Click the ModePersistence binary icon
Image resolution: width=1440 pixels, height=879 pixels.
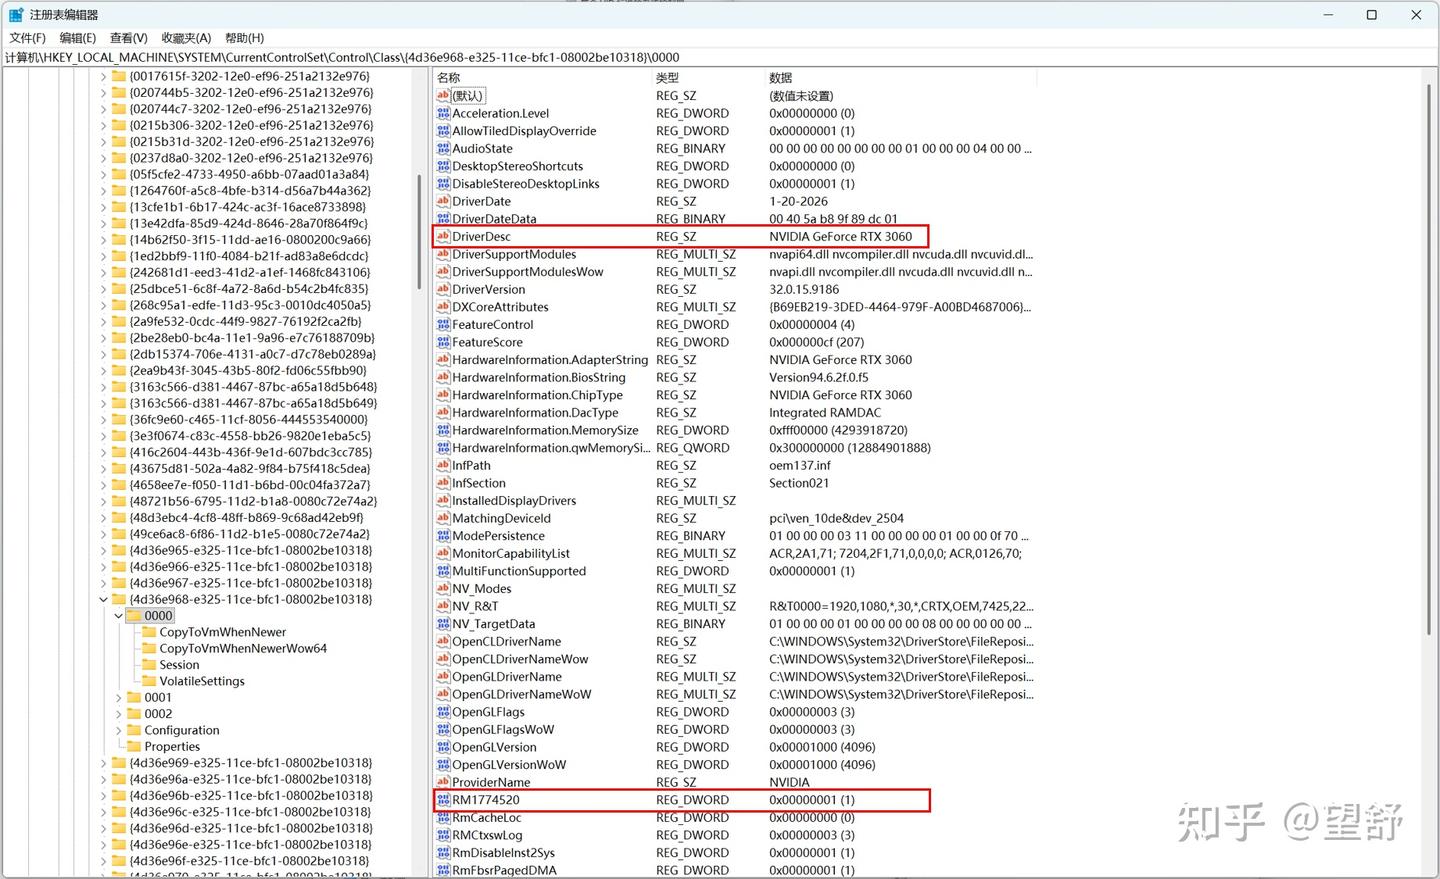(x=443, y=536)
